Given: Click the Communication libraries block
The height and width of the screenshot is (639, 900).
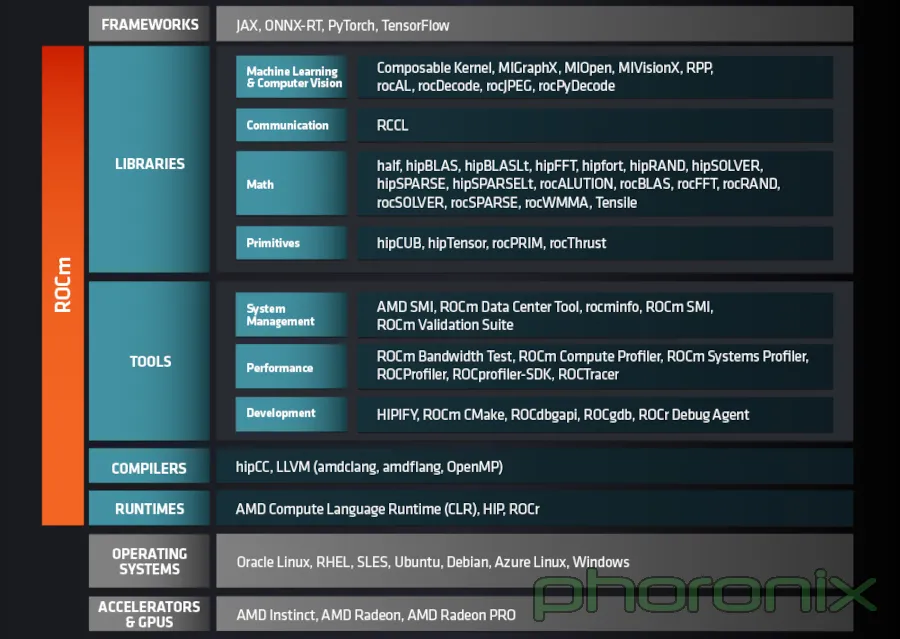Looking at the screenshot, I should pos(291,125).
